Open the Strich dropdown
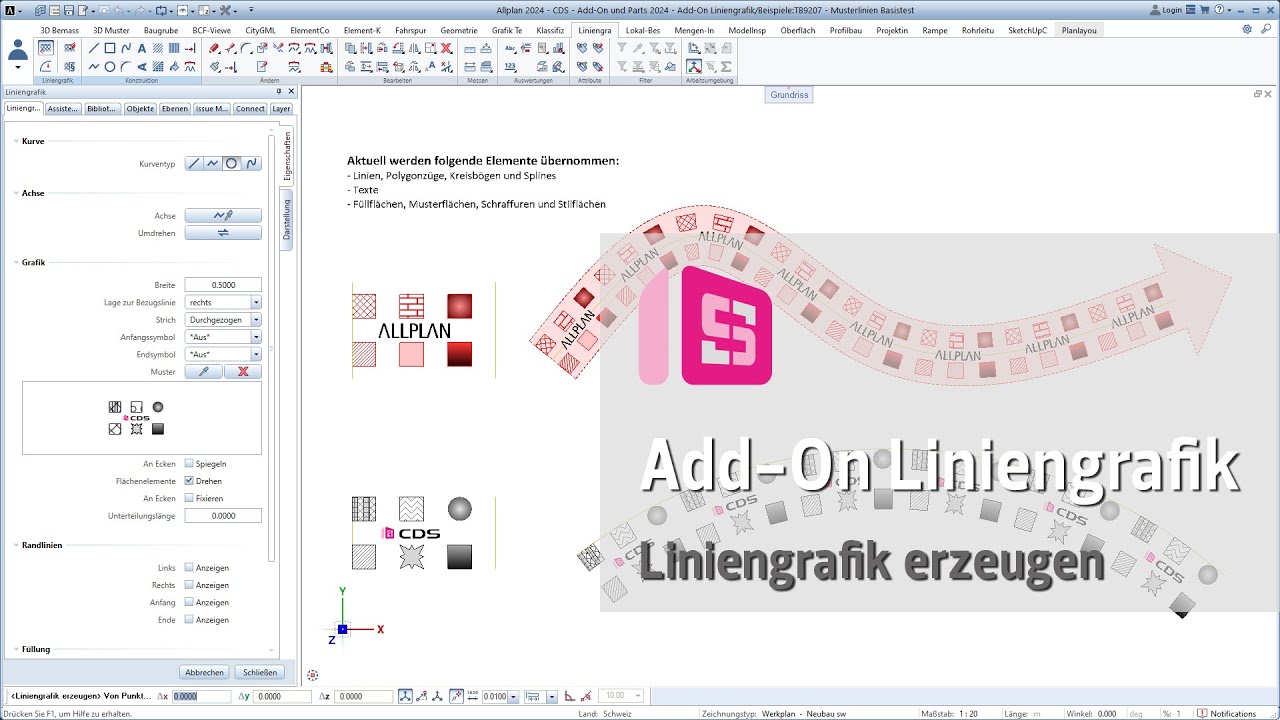The height and width of the screenshot is (720, 1280). coord(256,320)
